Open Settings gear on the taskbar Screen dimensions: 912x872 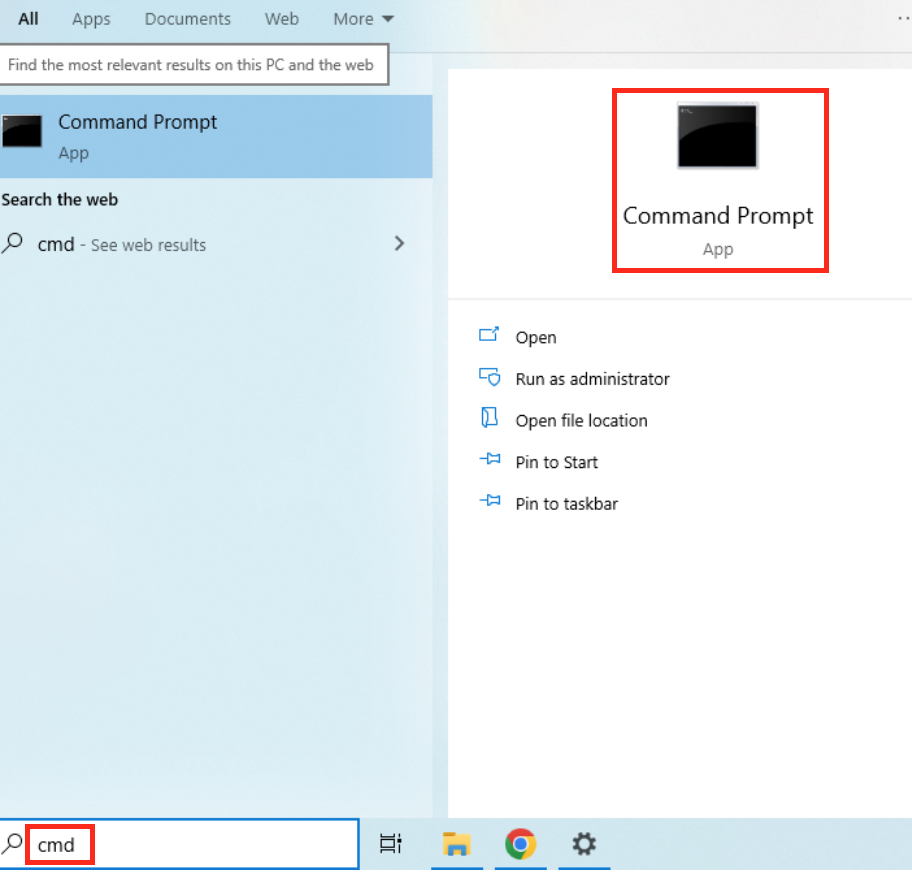click(x=584, y=843)
